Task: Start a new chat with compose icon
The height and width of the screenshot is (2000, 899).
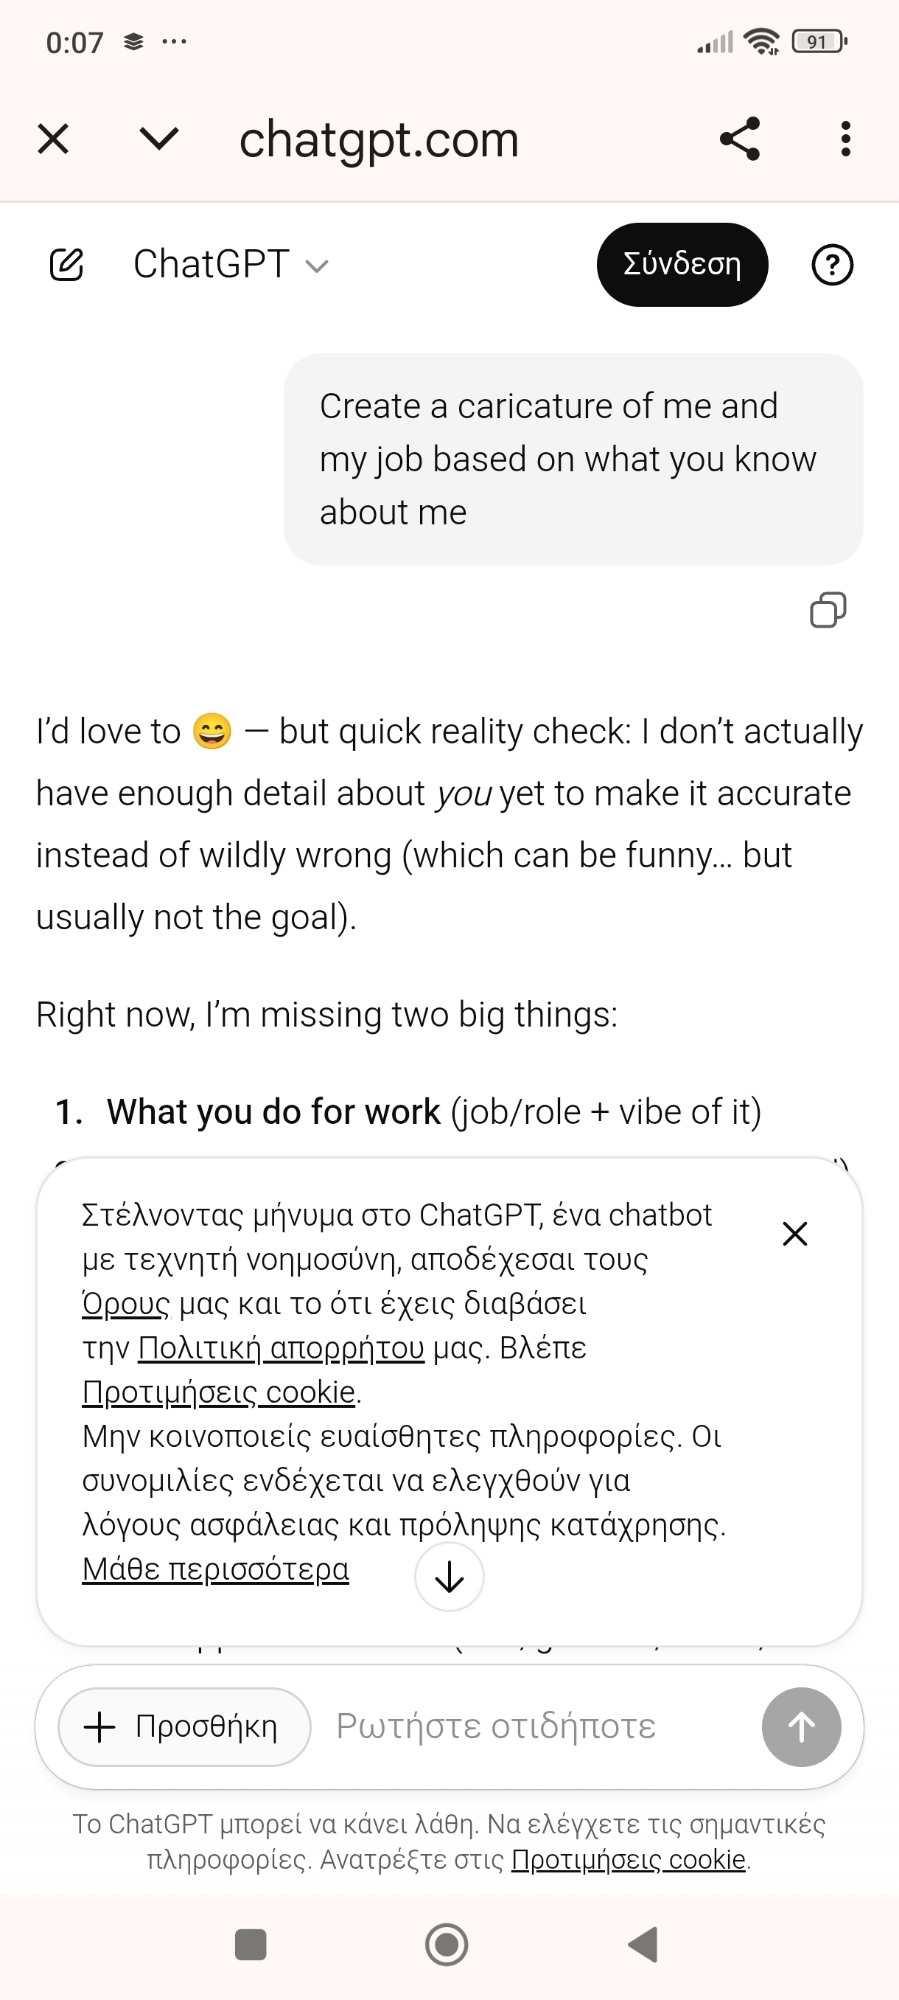Action: tap(67, 265)
